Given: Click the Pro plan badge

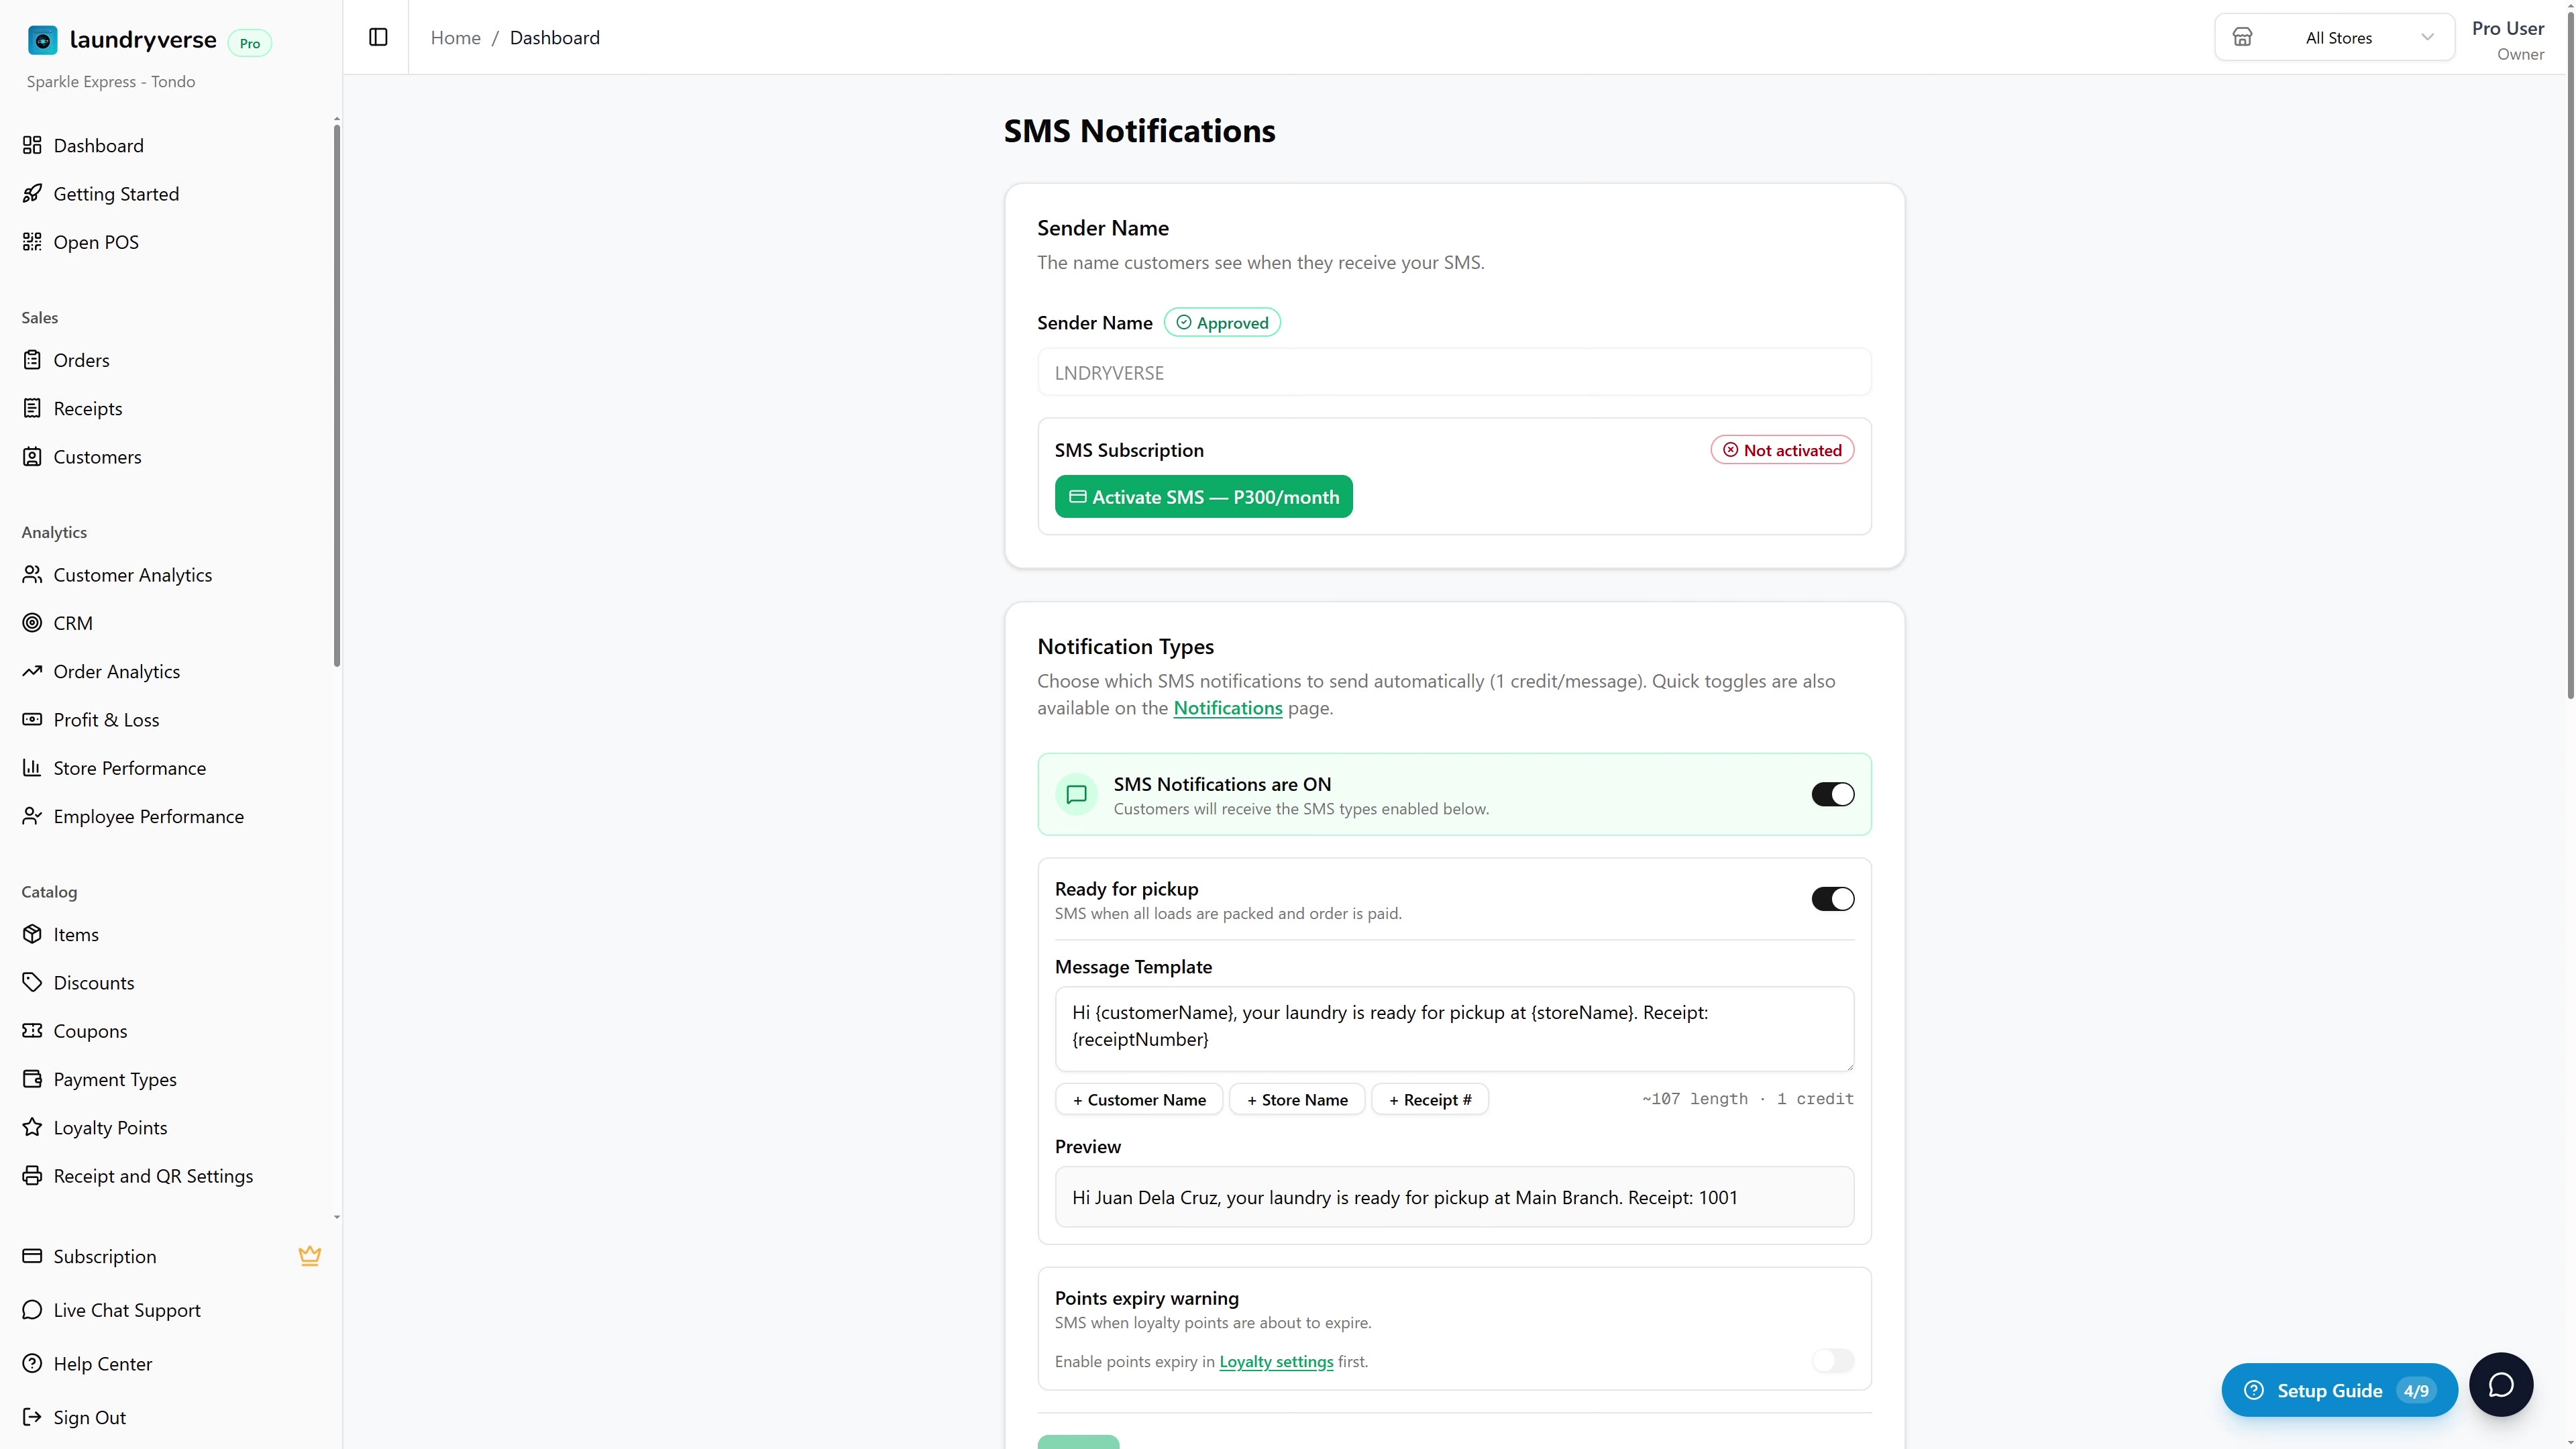Looking at the screenshot, I should tap(249, 43).
